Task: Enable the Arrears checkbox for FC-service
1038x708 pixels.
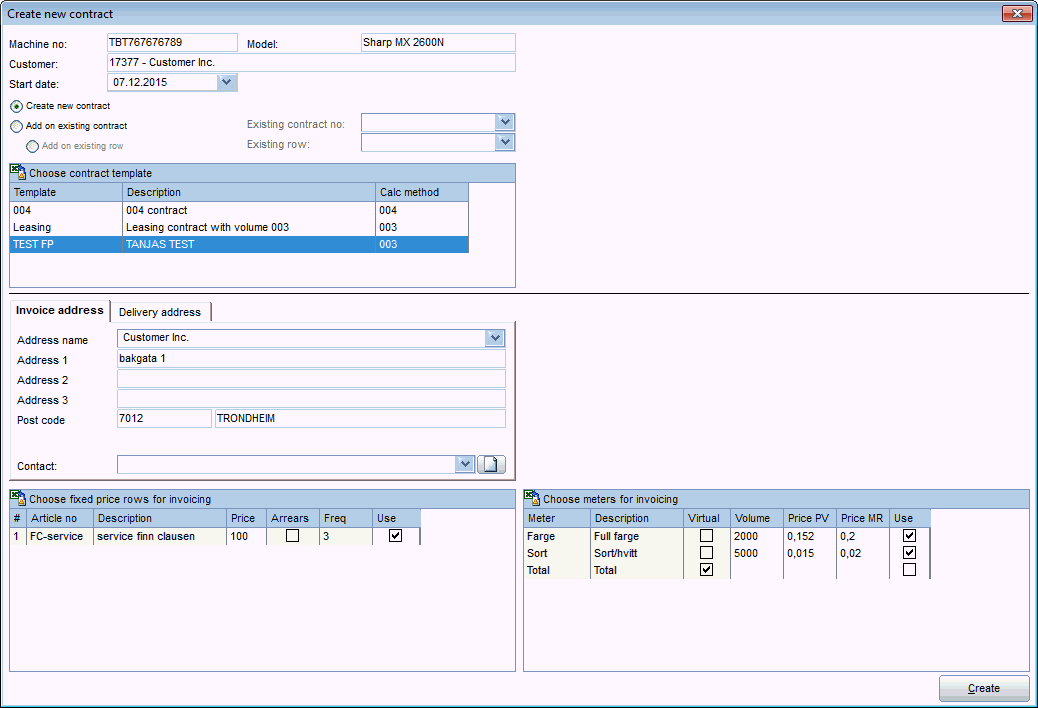Action: (x=291, y=536)
